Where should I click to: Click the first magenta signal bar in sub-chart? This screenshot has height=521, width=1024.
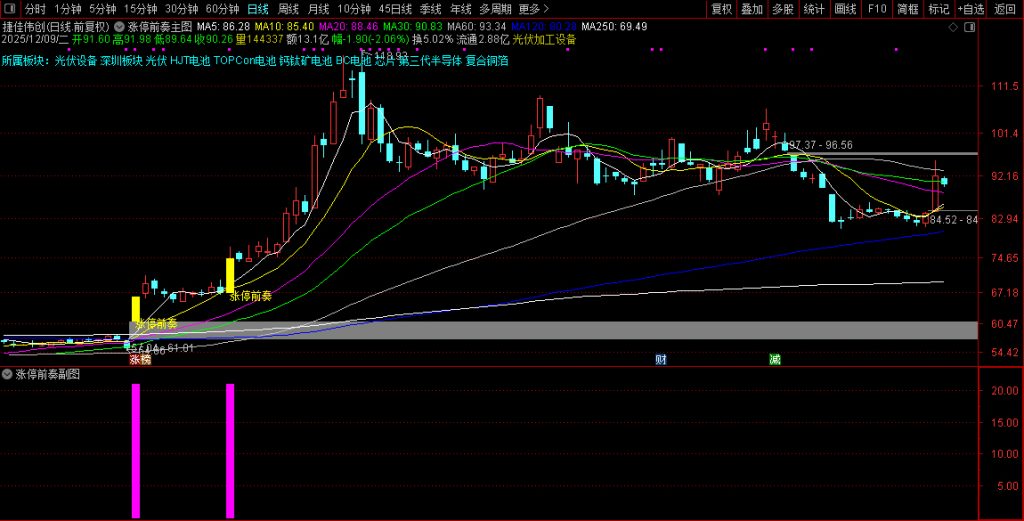click(x=136, y=450)
